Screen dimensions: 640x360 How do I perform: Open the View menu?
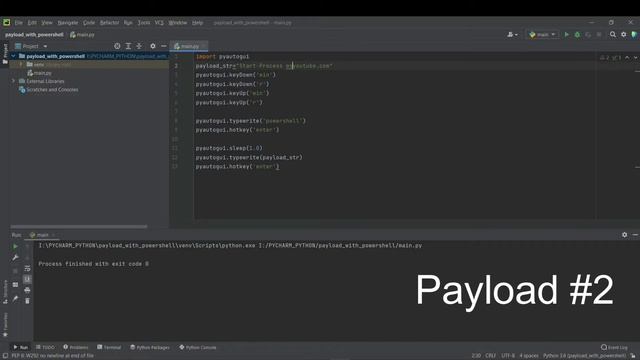coord(47,23)
